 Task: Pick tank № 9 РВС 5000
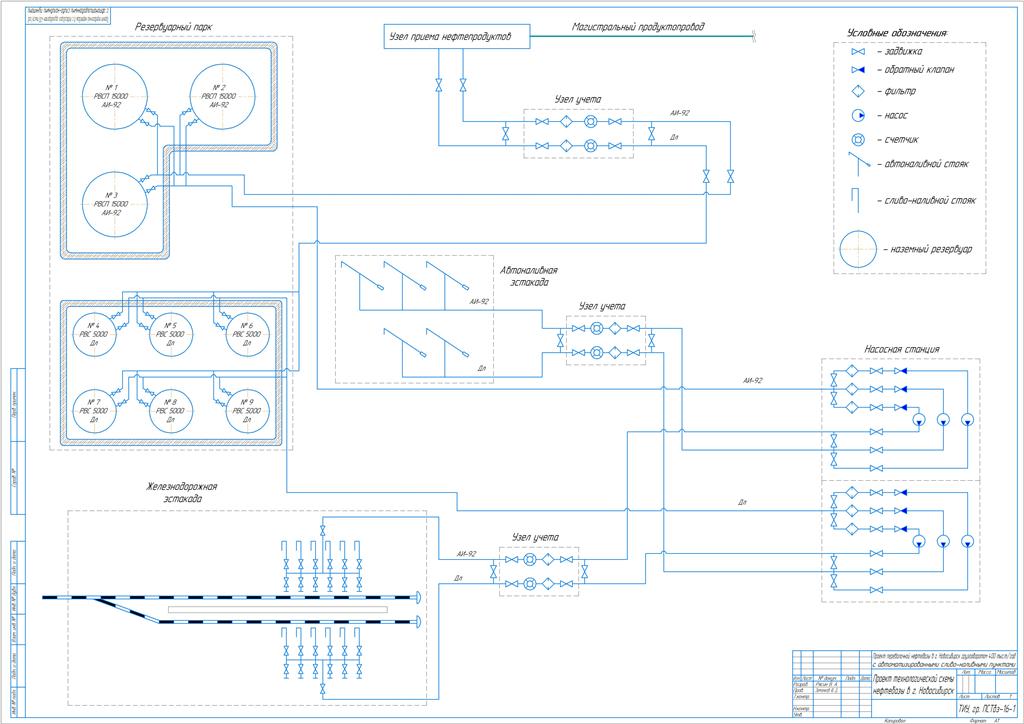point(248,411)
